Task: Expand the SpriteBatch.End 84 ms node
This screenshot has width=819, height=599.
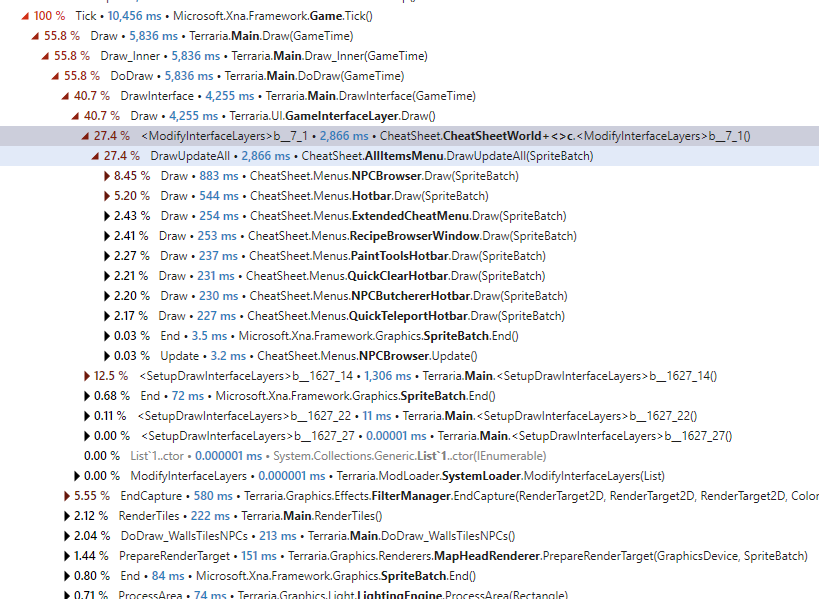Action: [x=67, y=576]
